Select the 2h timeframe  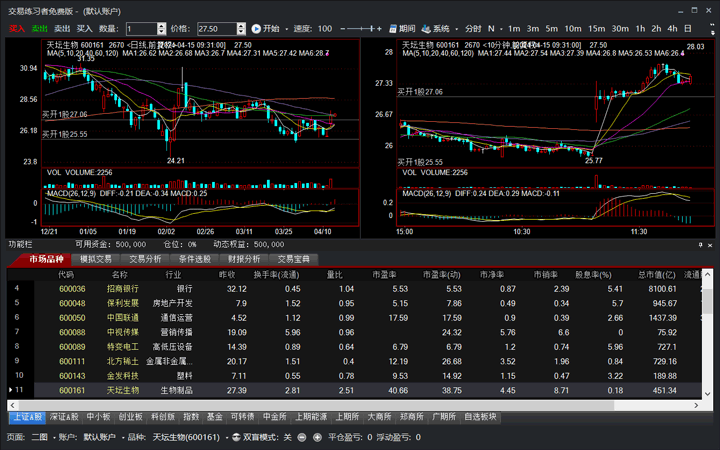656,28
